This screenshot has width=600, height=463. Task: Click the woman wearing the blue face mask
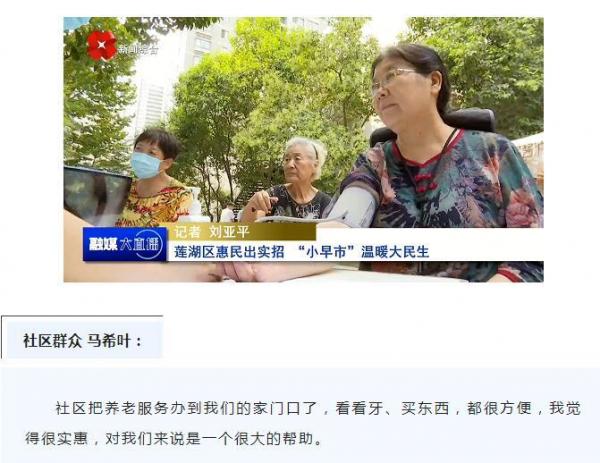click(x=156, y=176)
